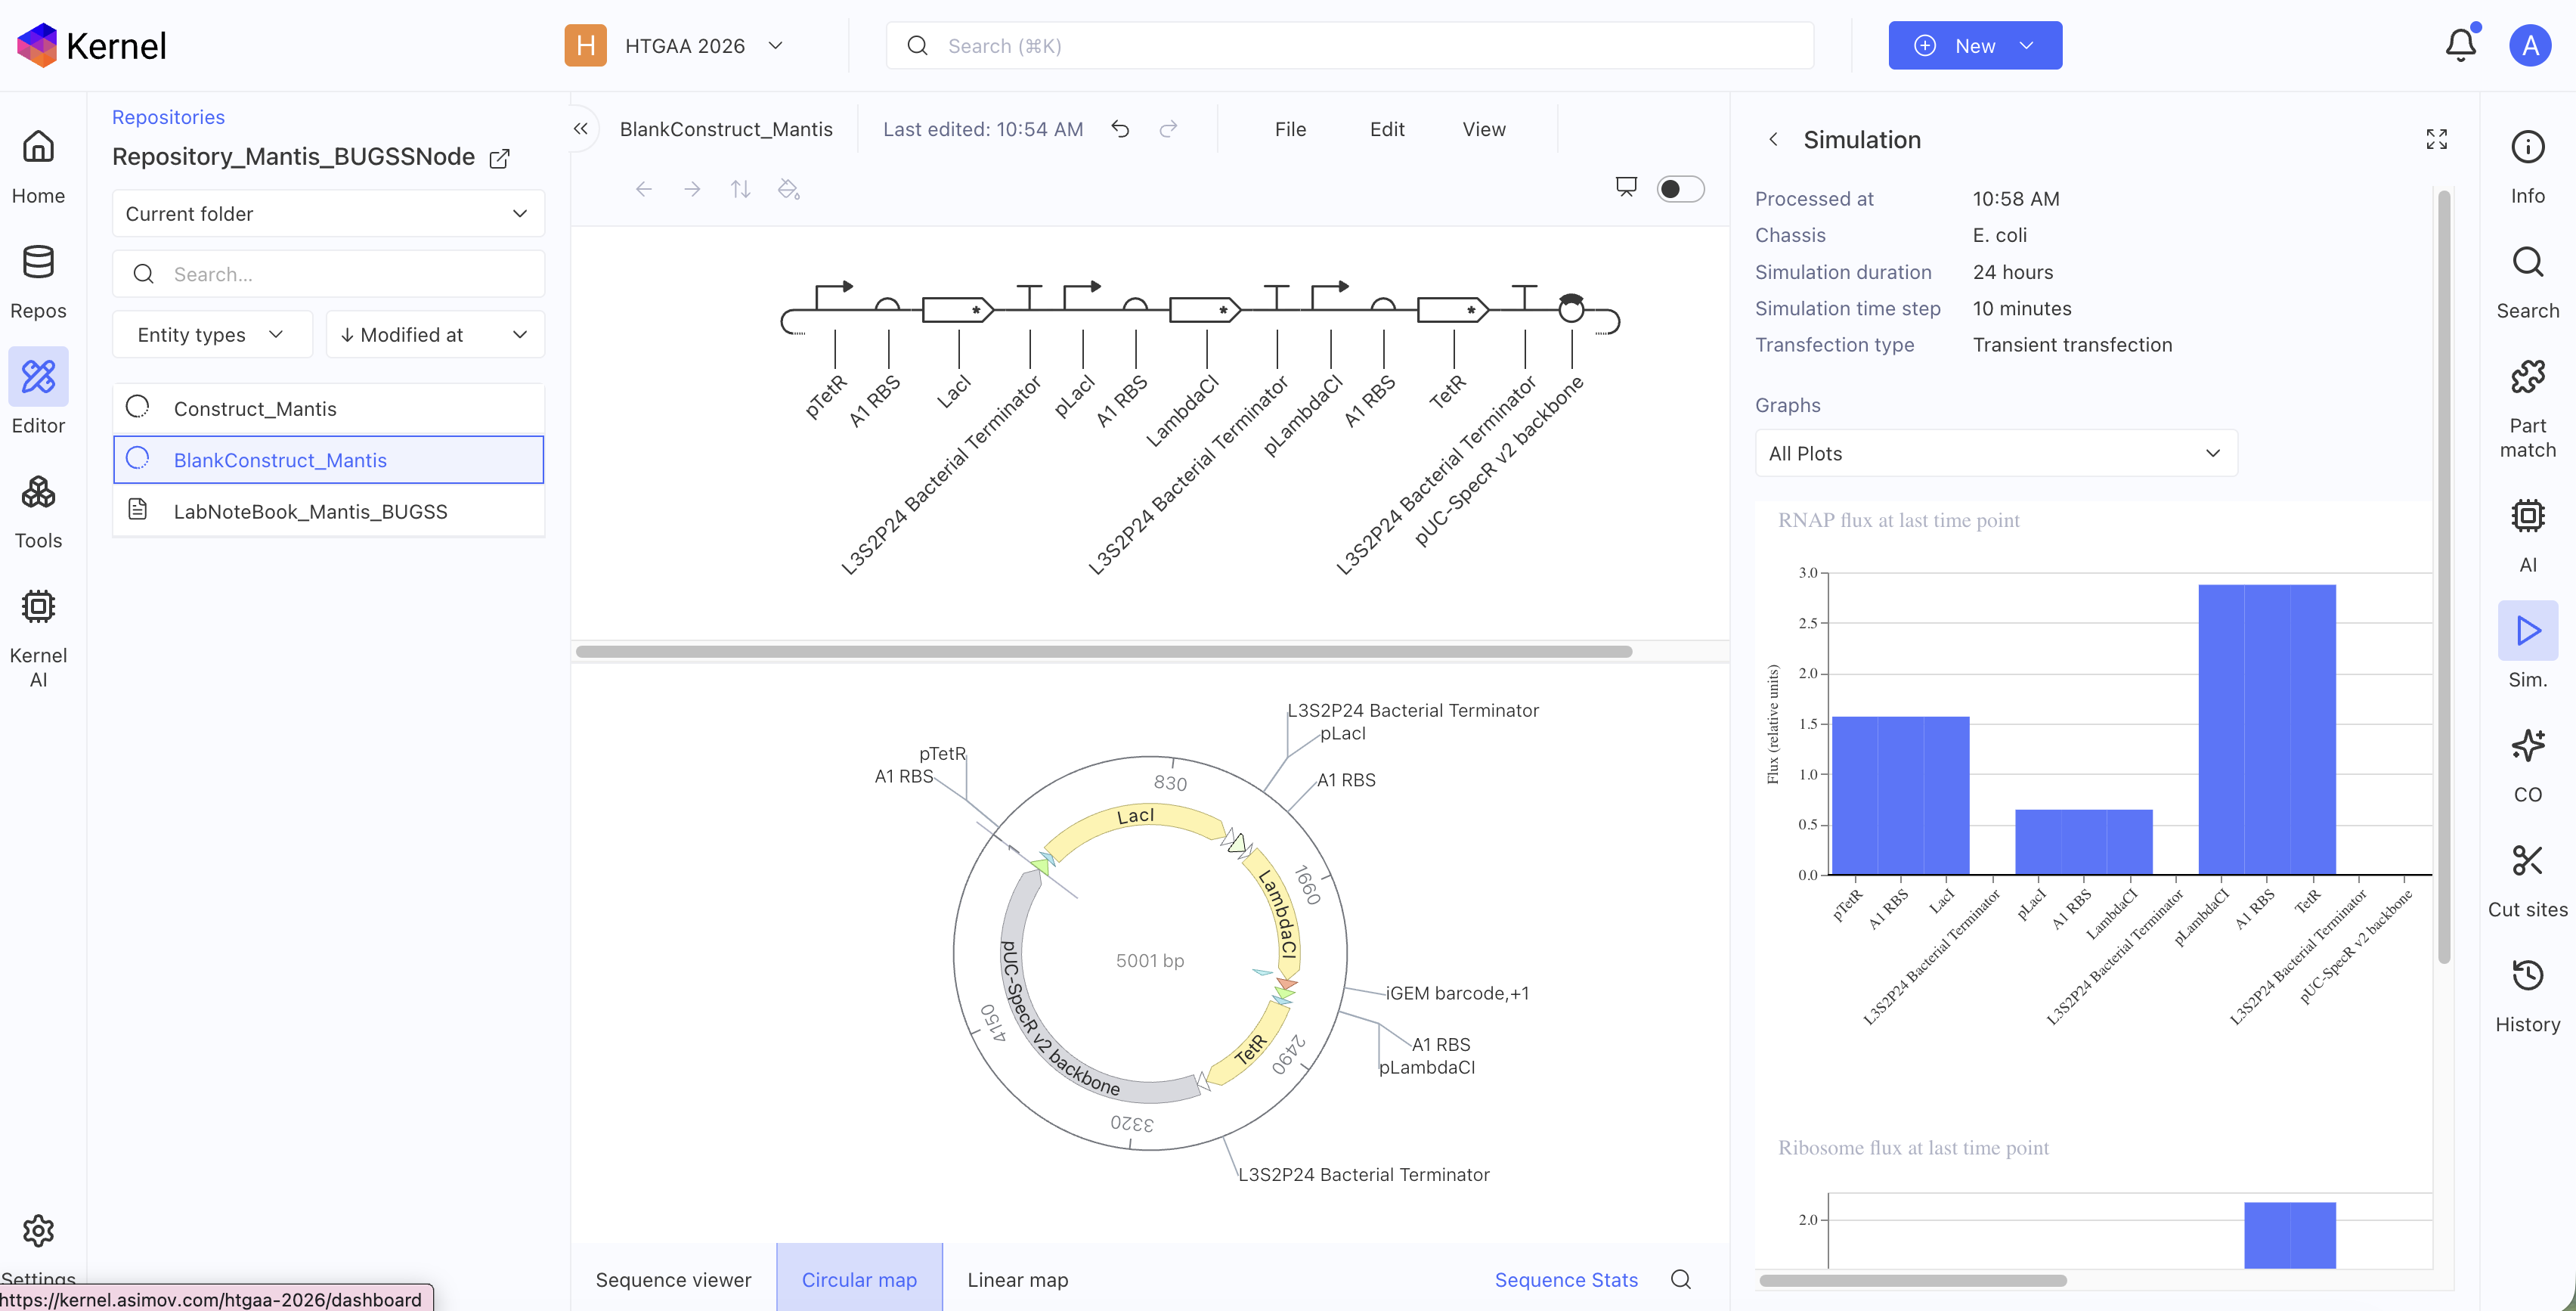Click the 5001 bp center label
This screenshot has height=1311, width=2576.
tap(1150, 960)
